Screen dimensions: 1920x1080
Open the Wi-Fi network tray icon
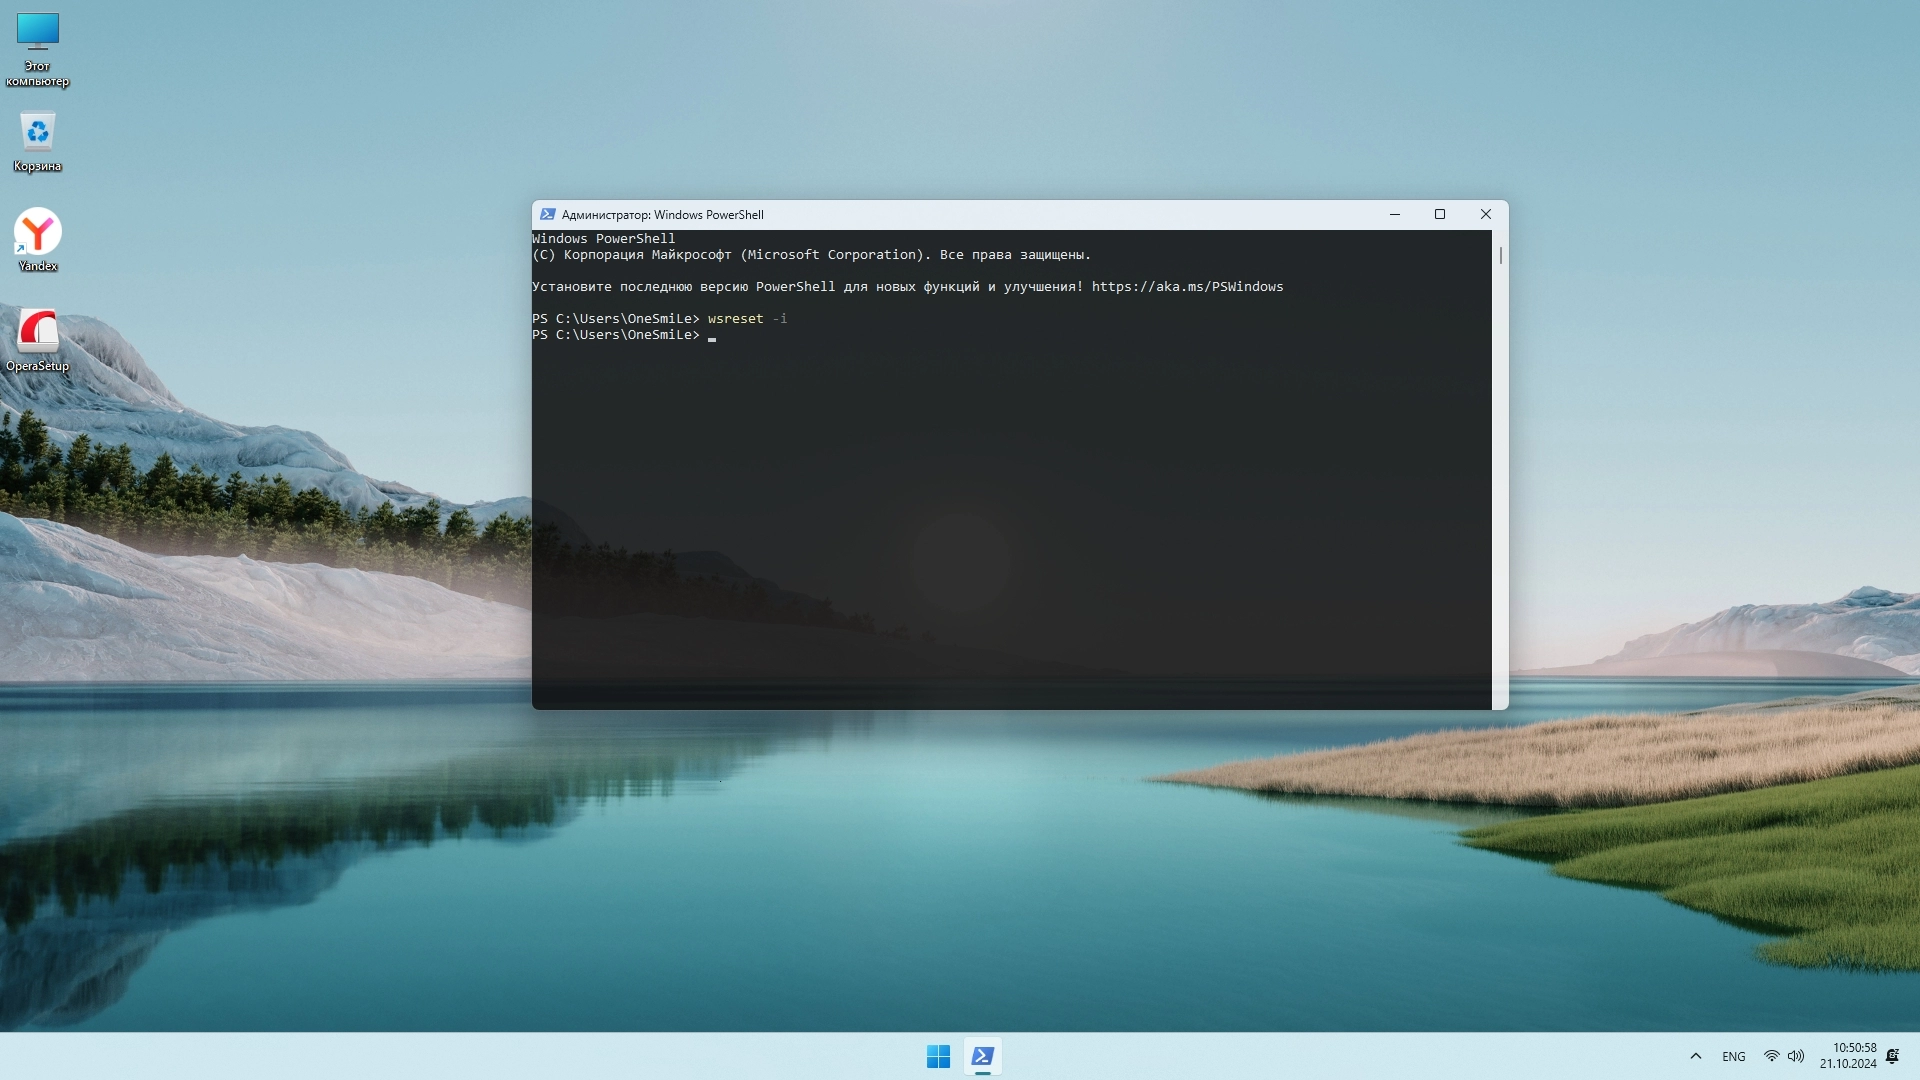point(1771,1056)
